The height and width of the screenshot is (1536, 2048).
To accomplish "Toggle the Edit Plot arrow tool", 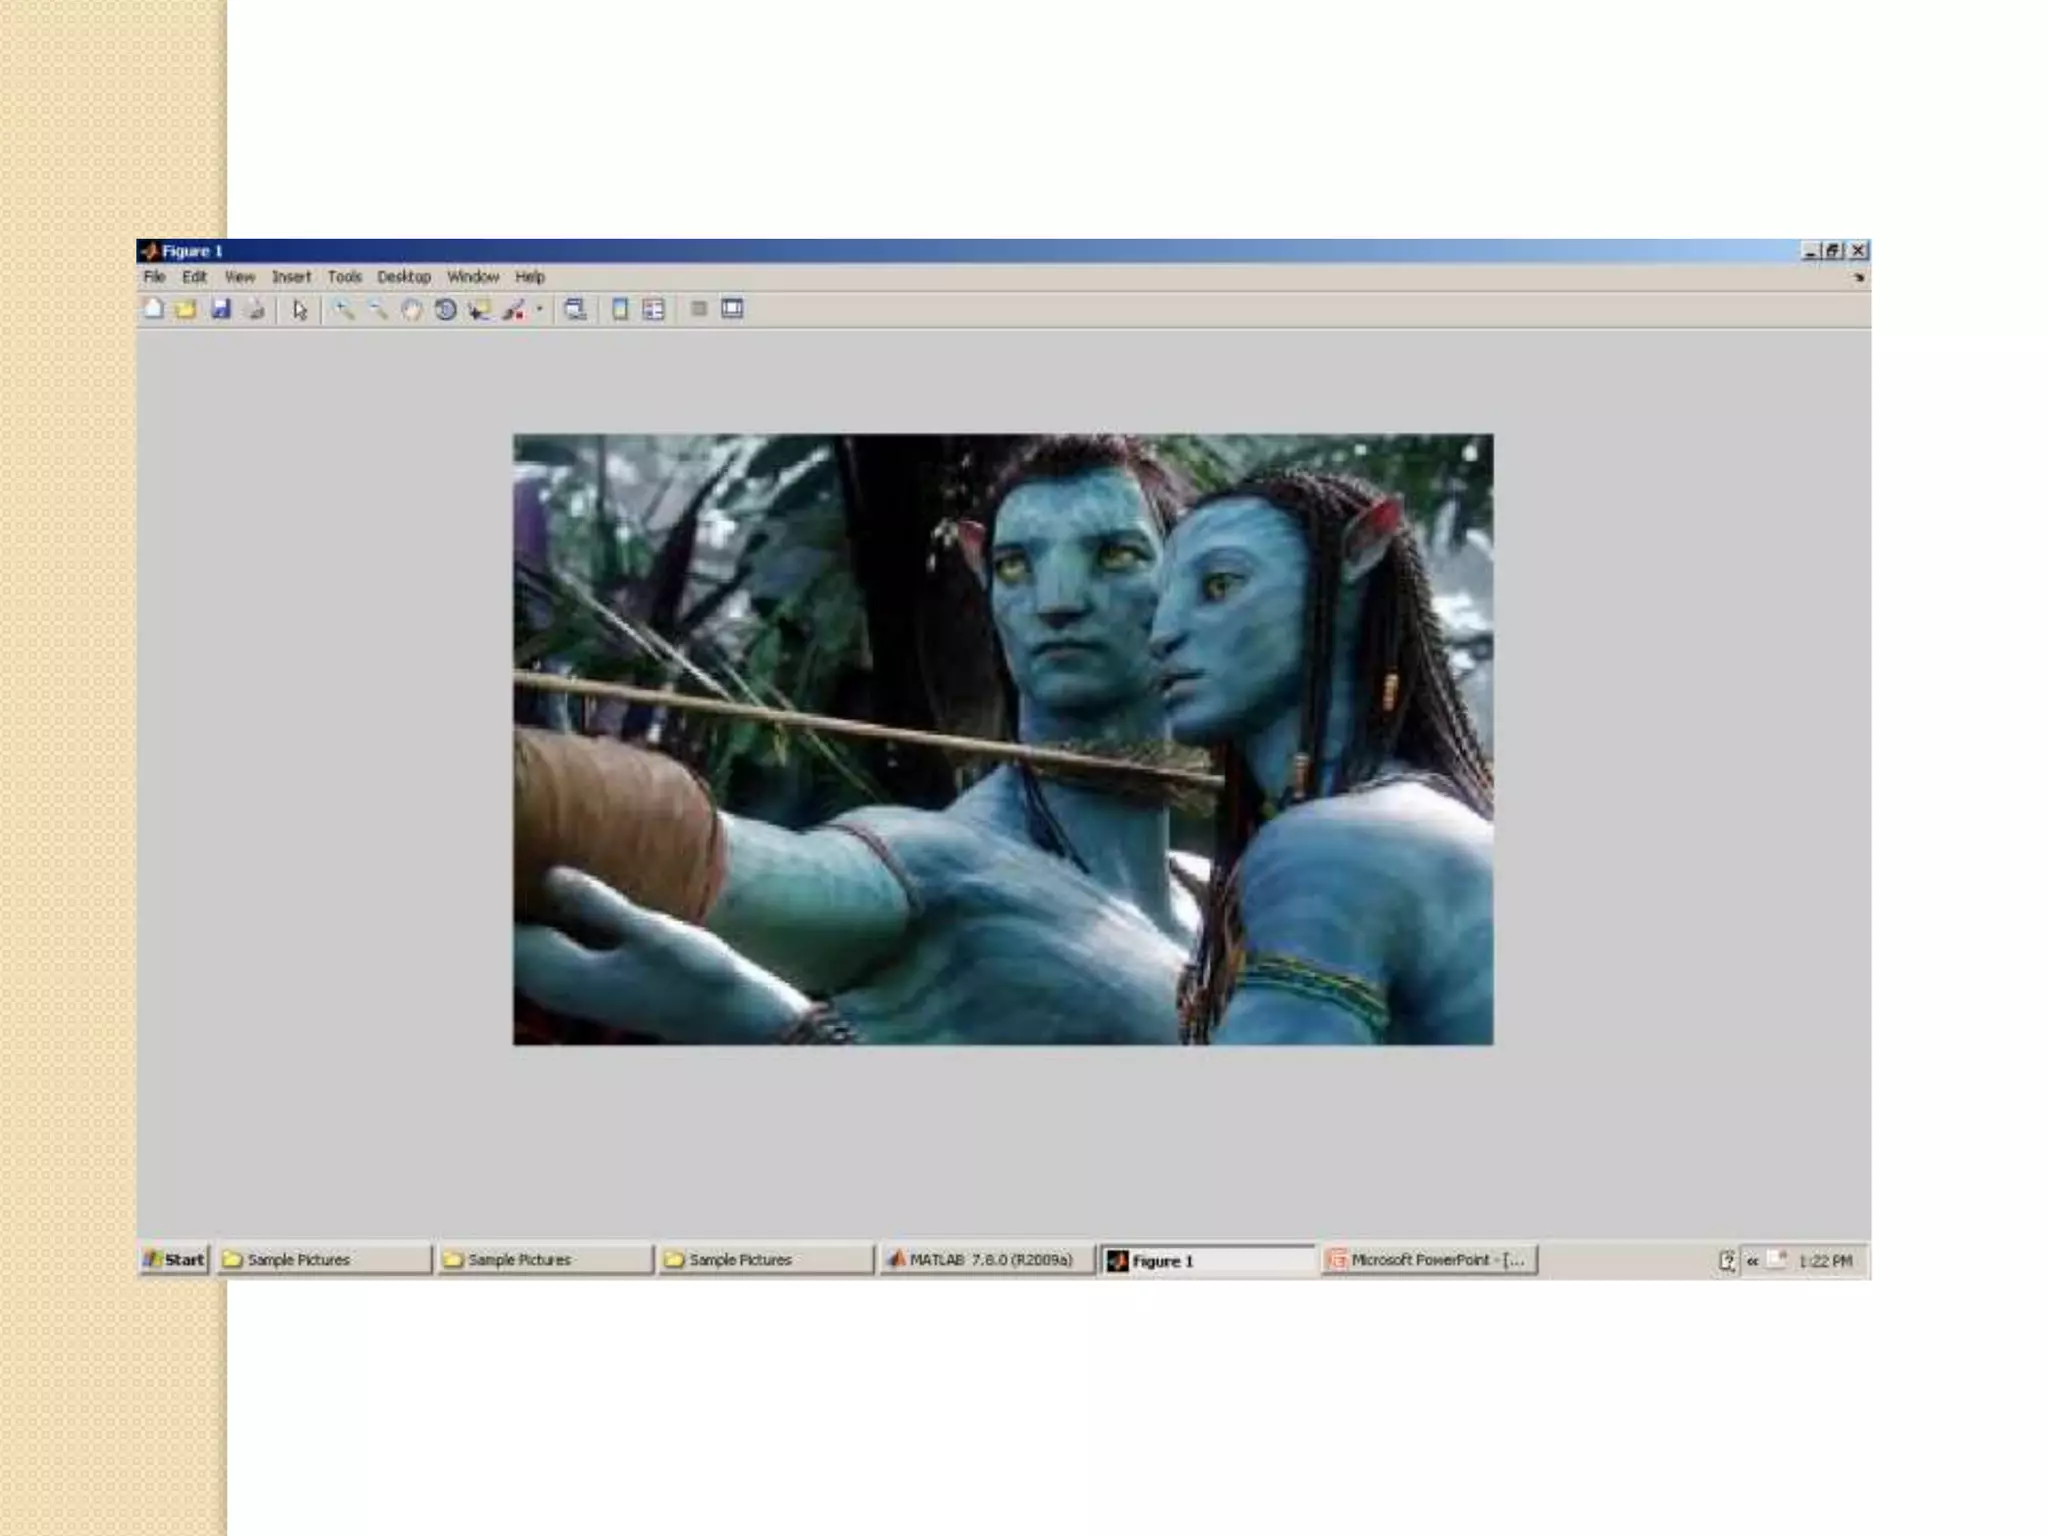I will [x=299, y=310].
